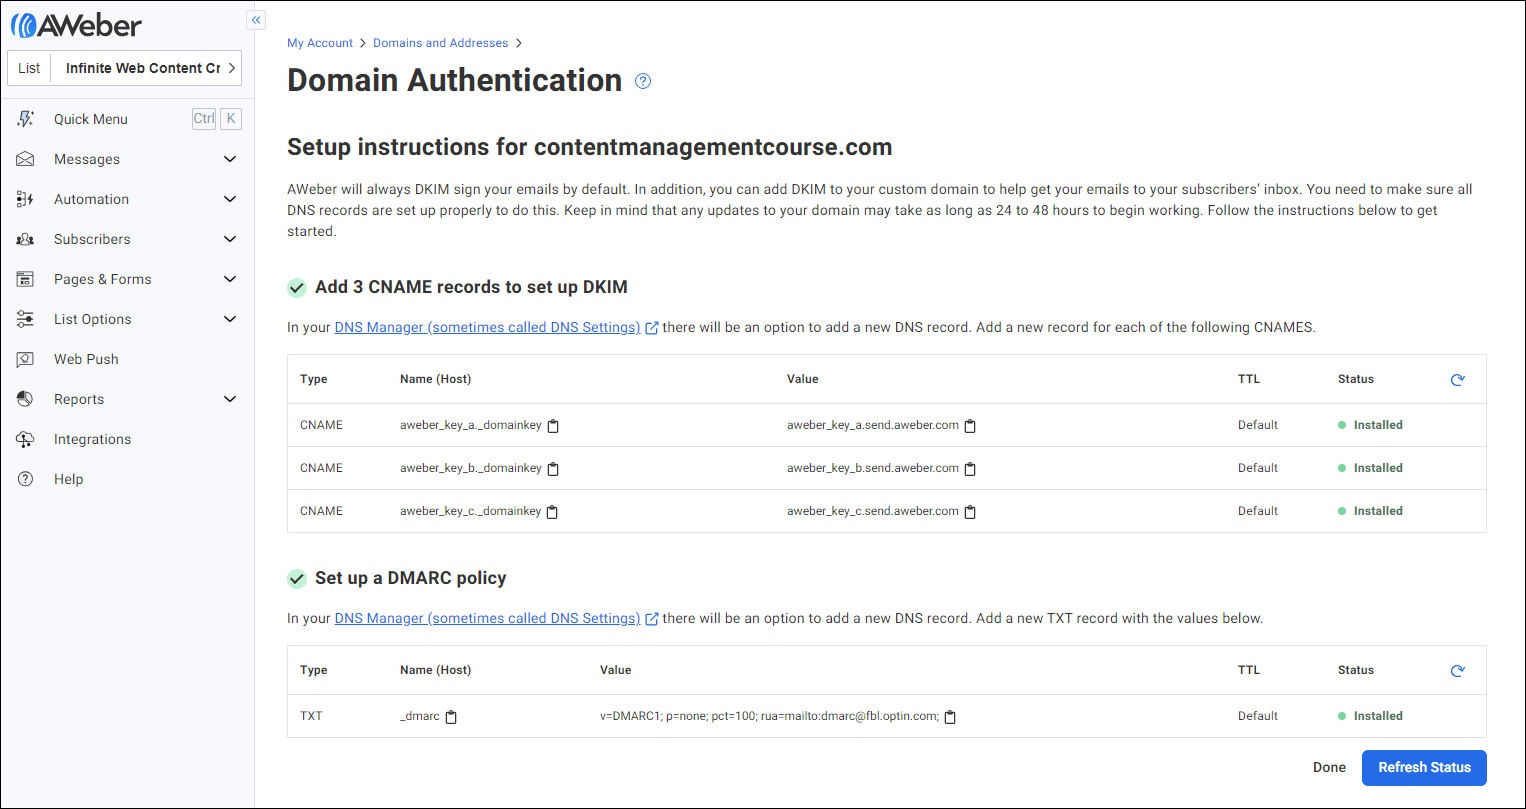Viewport: 1526px width, 809px height.
Task: Go to the Integrations page
Action: (x=92, y=439)
